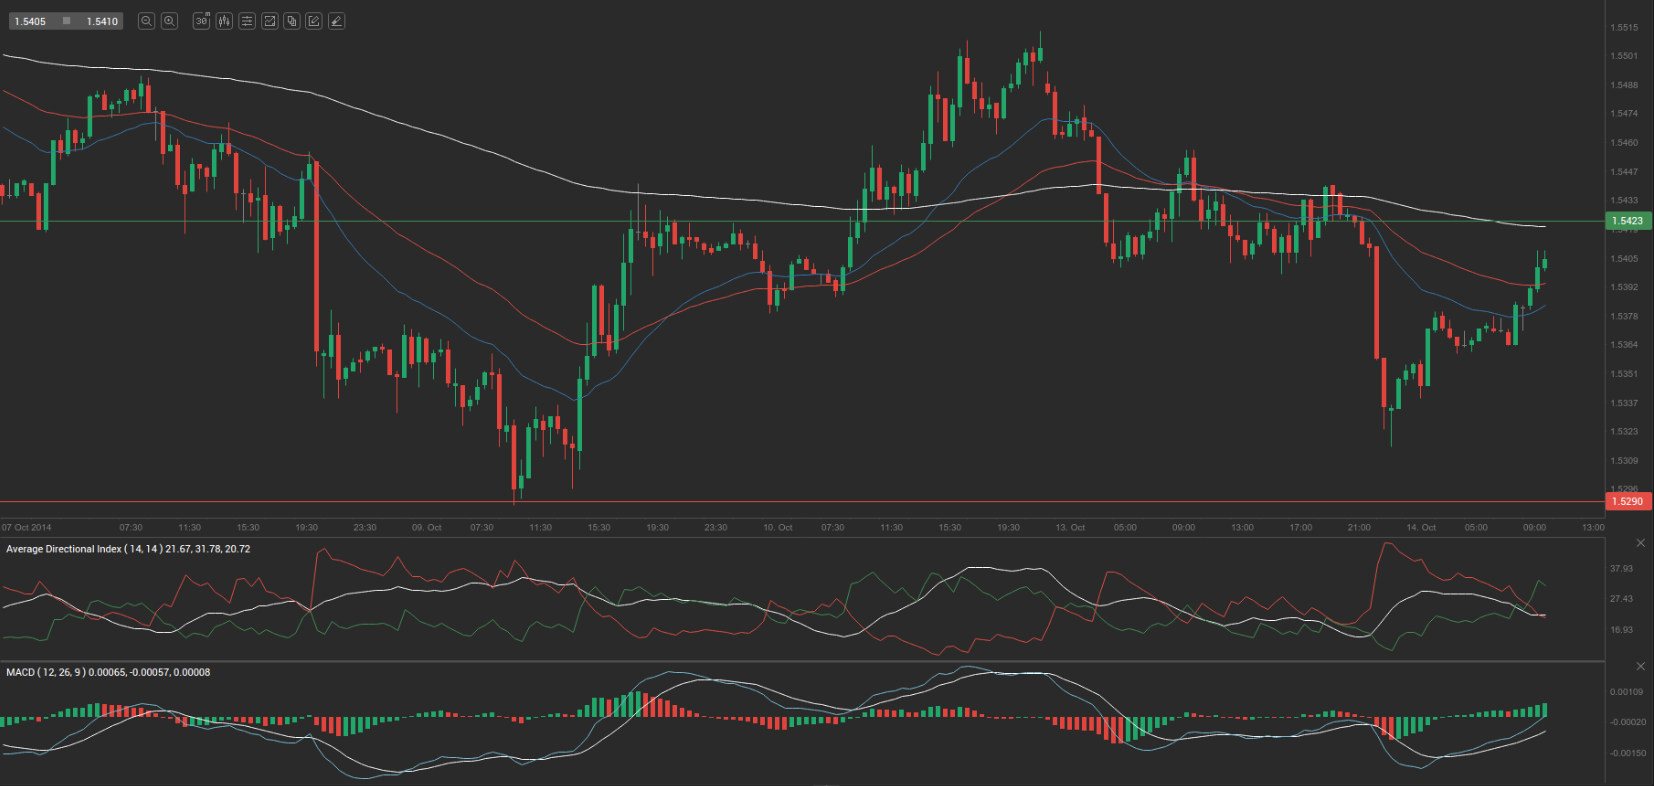Click the 10. Oct date marker
This screenshot has height=786, width=1654.
777,527
